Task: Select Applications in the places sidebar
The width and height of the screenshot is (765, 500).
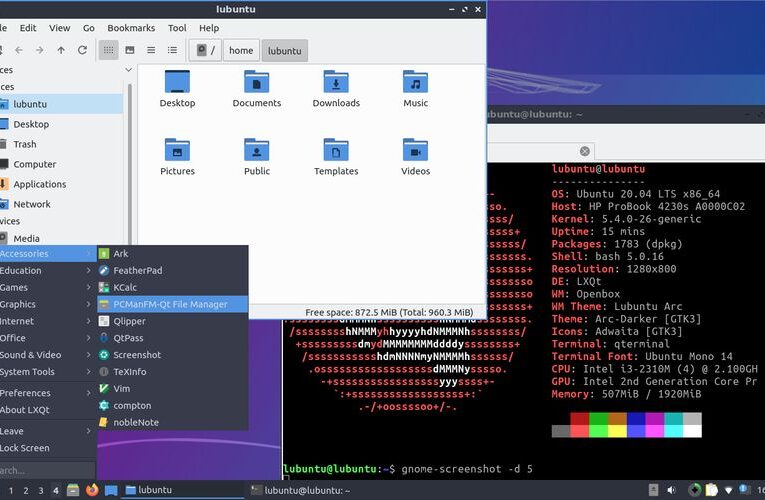Action: 61,184
